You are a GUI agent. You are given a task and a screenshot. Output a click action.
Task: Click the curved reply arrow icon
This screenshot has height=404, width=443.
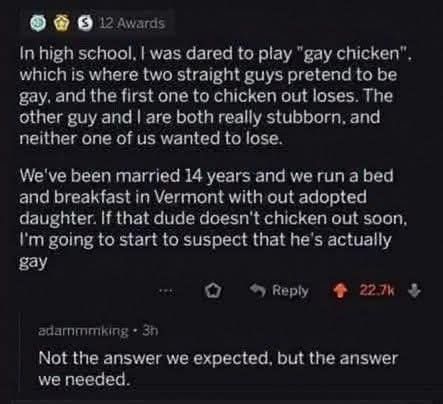tap(258, 291)
